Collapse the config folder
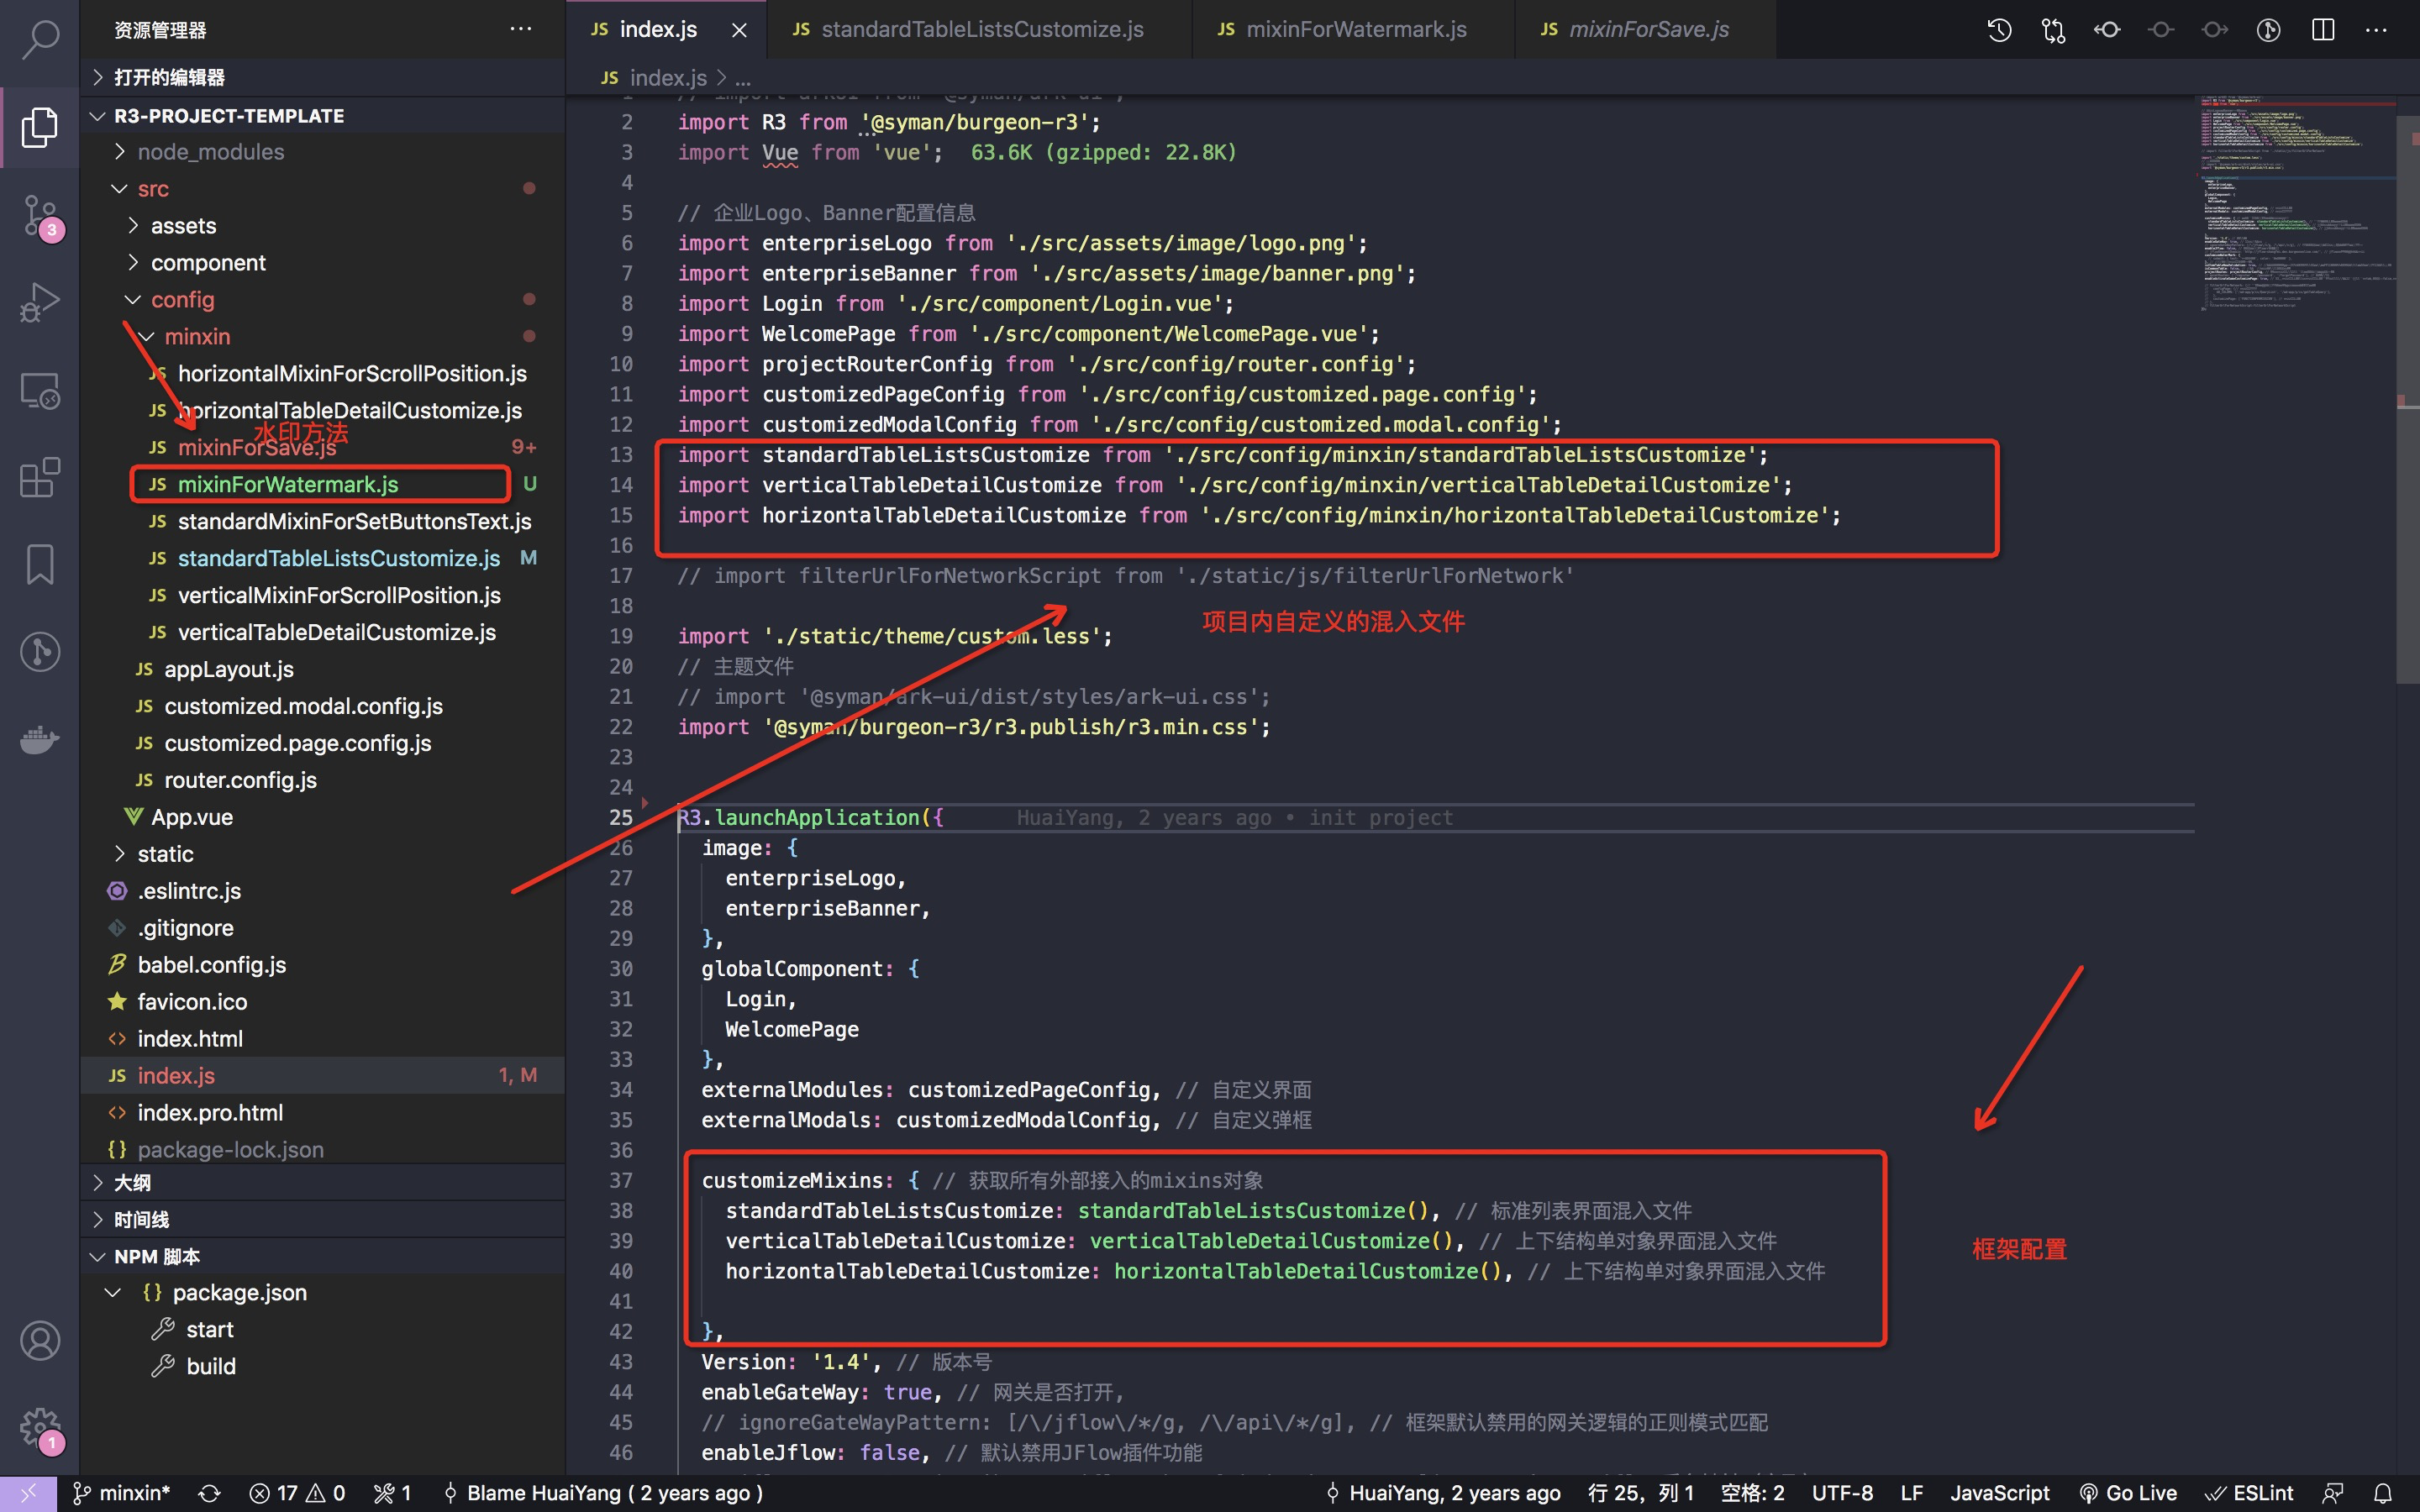This screenshot has height=1512, width=2420. click(x=322, y=300)
